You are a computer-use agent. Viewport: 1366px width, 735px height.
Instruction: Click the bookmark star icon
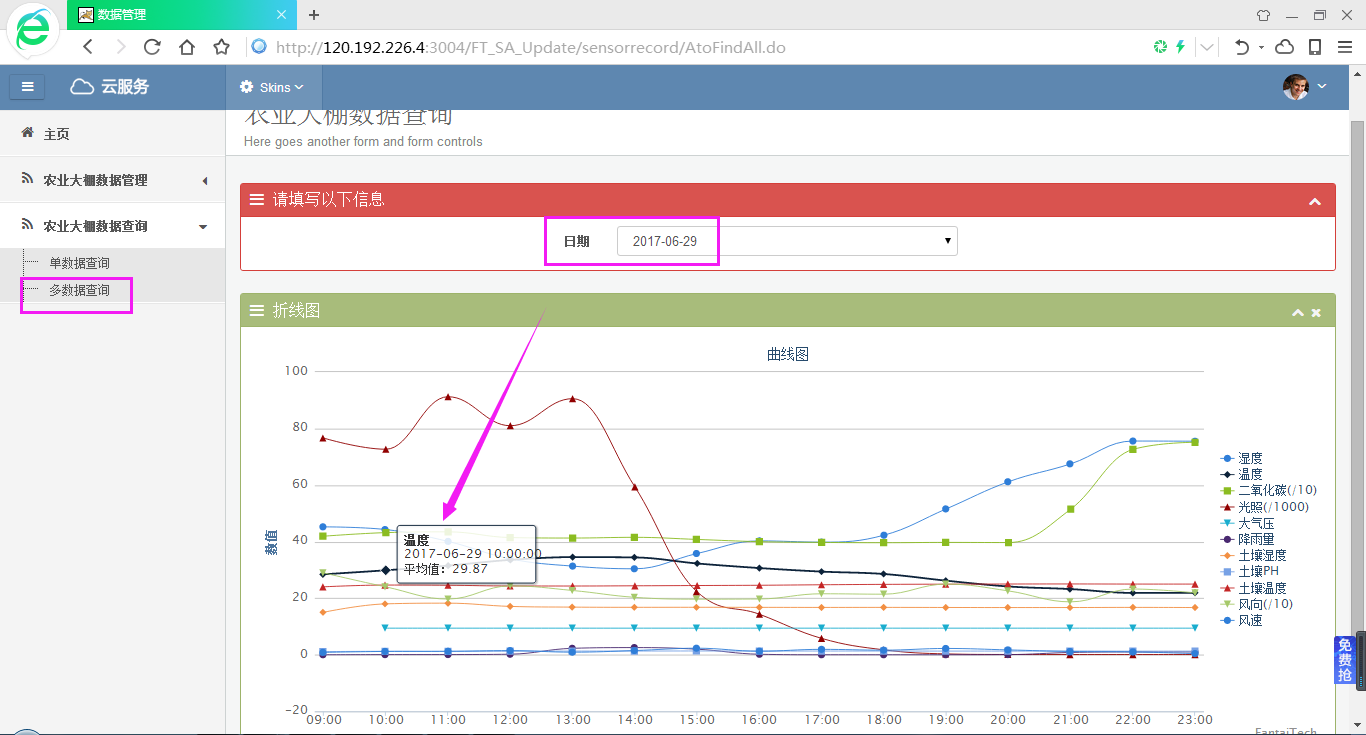pos(221,47)
